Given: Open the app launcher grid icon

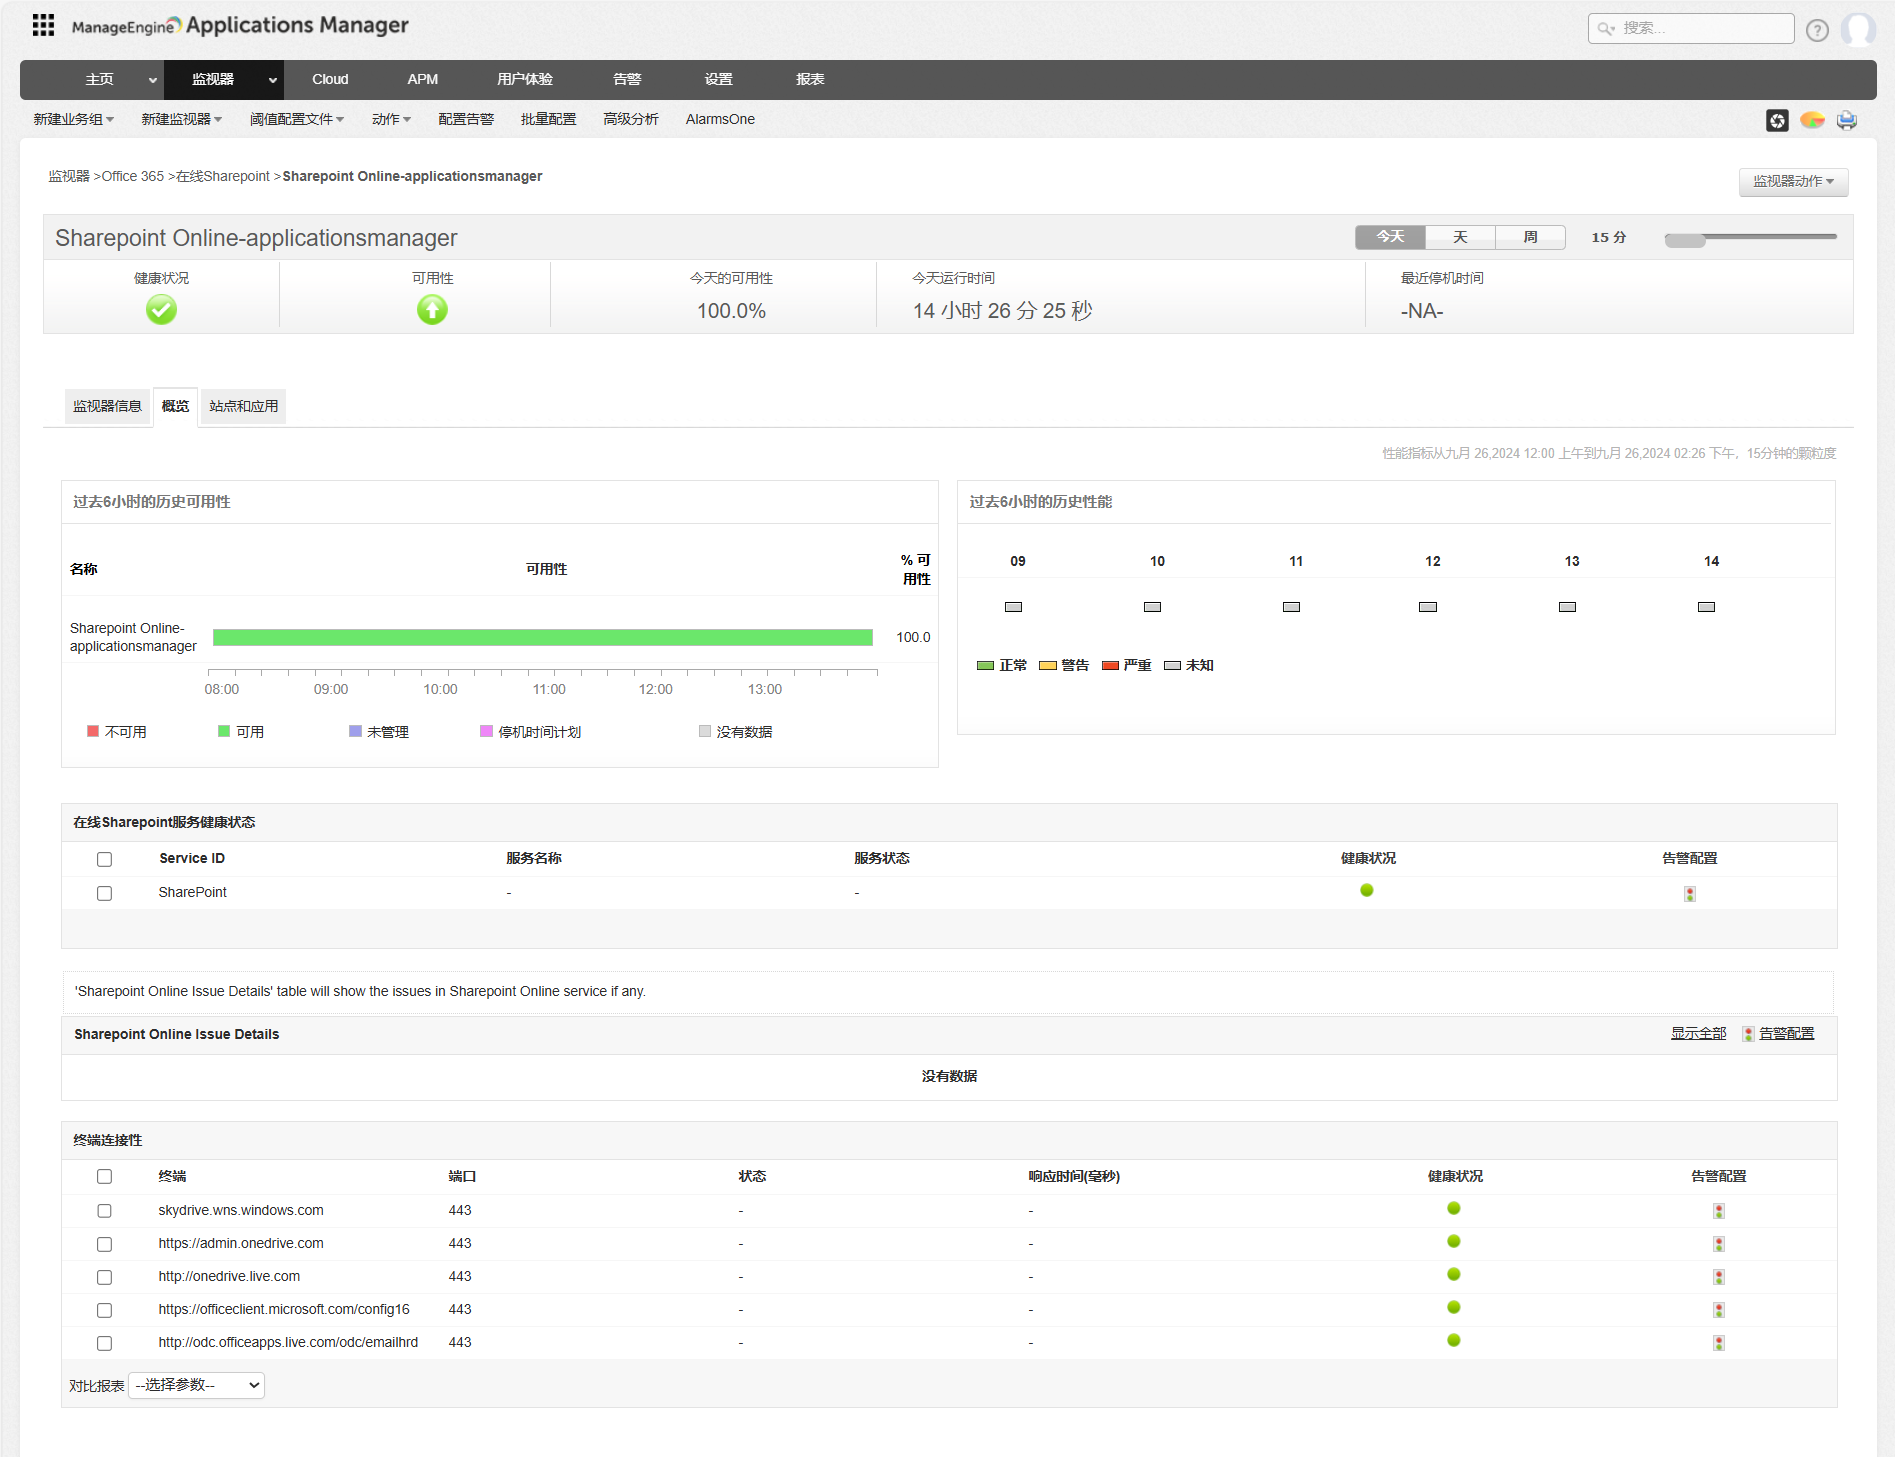Looking at the screenshot, I should pos(43,26).
